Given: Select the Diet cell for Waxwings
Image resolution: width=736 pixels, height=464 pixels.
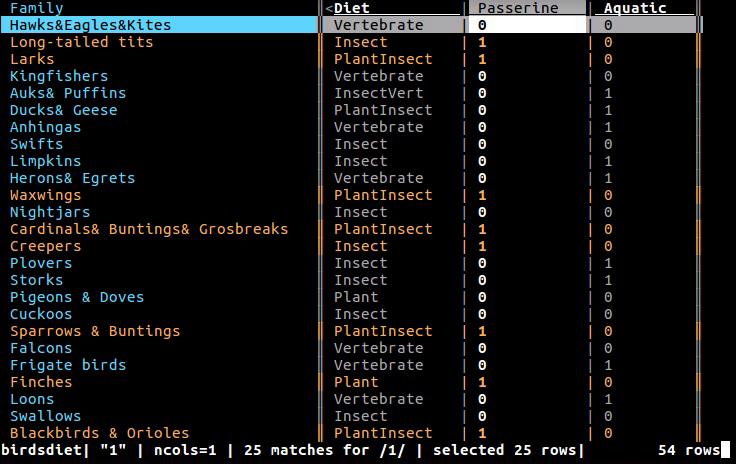Looking at the screenshot, I should [383, 195].
